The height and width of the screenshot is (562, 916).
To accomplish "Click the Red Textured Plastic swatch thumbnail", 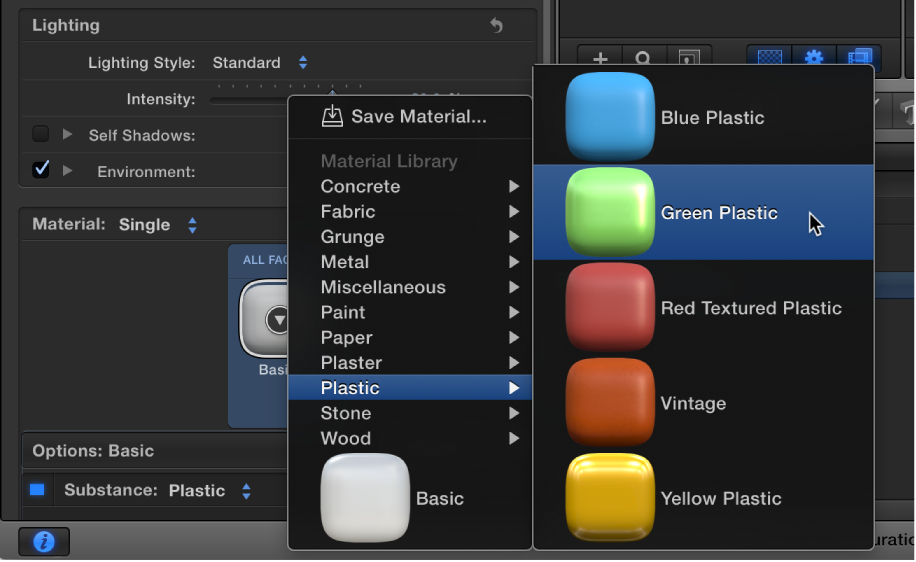I will pos(610,307).
